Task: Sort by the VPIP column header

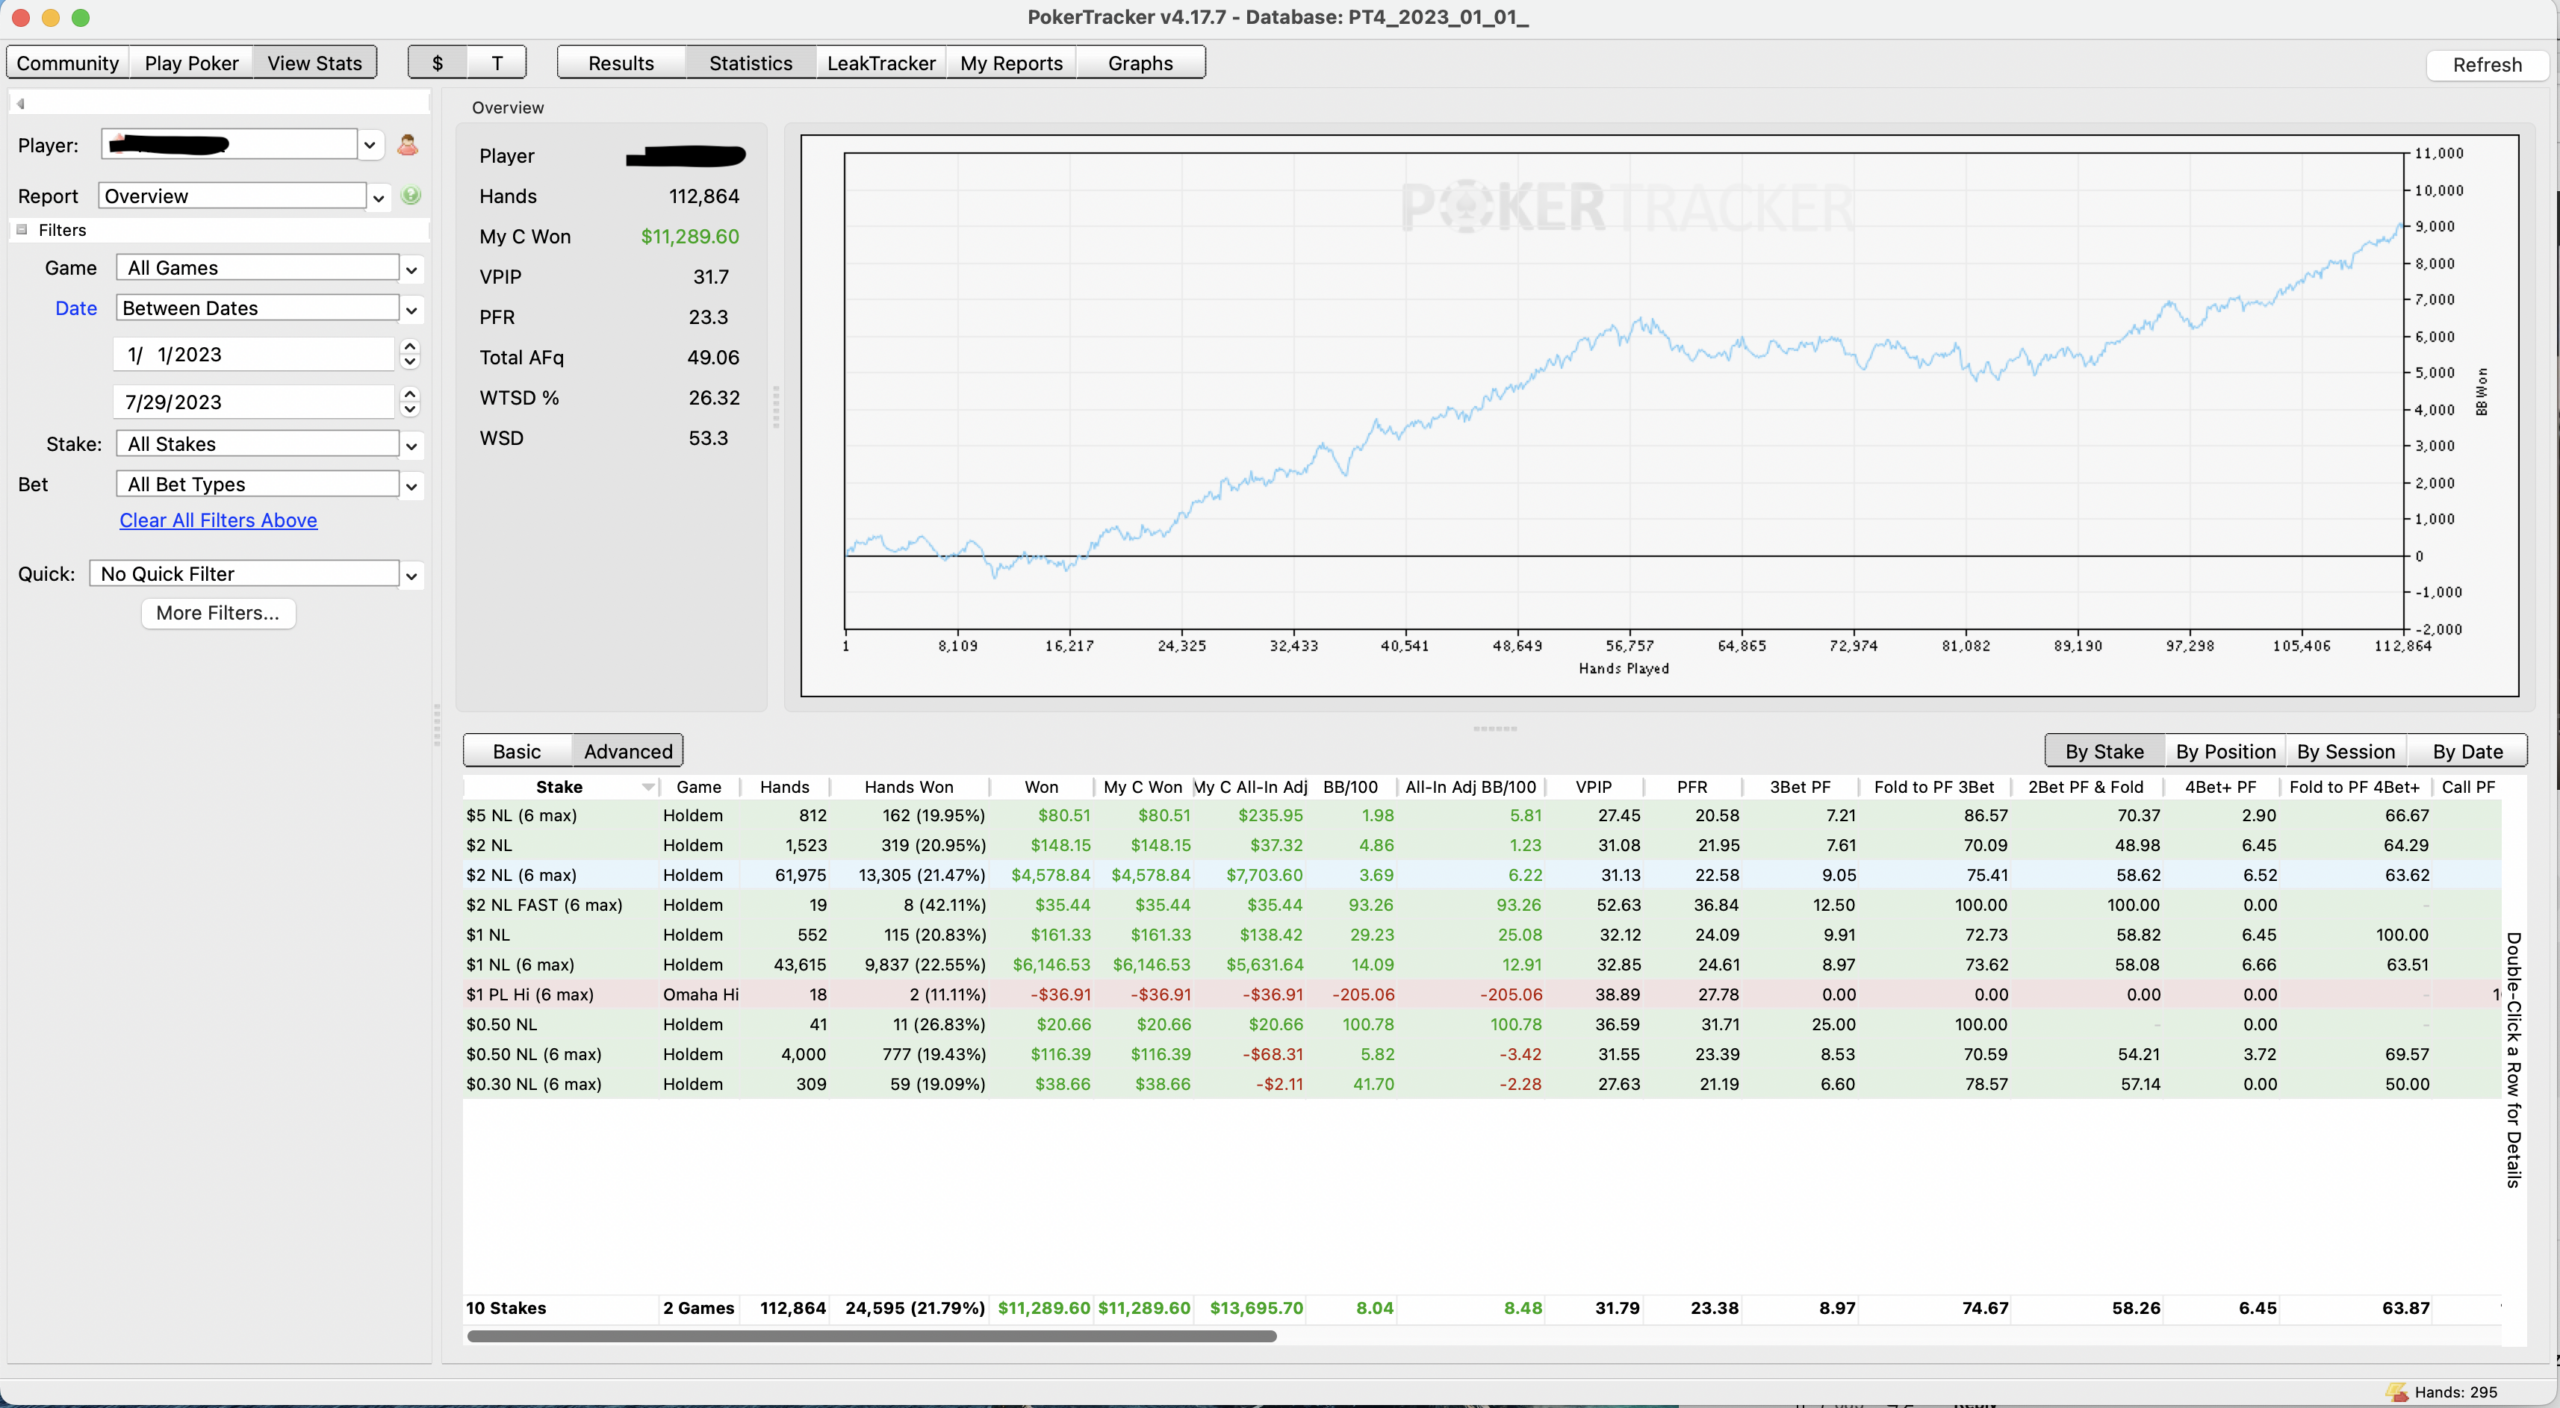Action: [x=1593, y=787]
